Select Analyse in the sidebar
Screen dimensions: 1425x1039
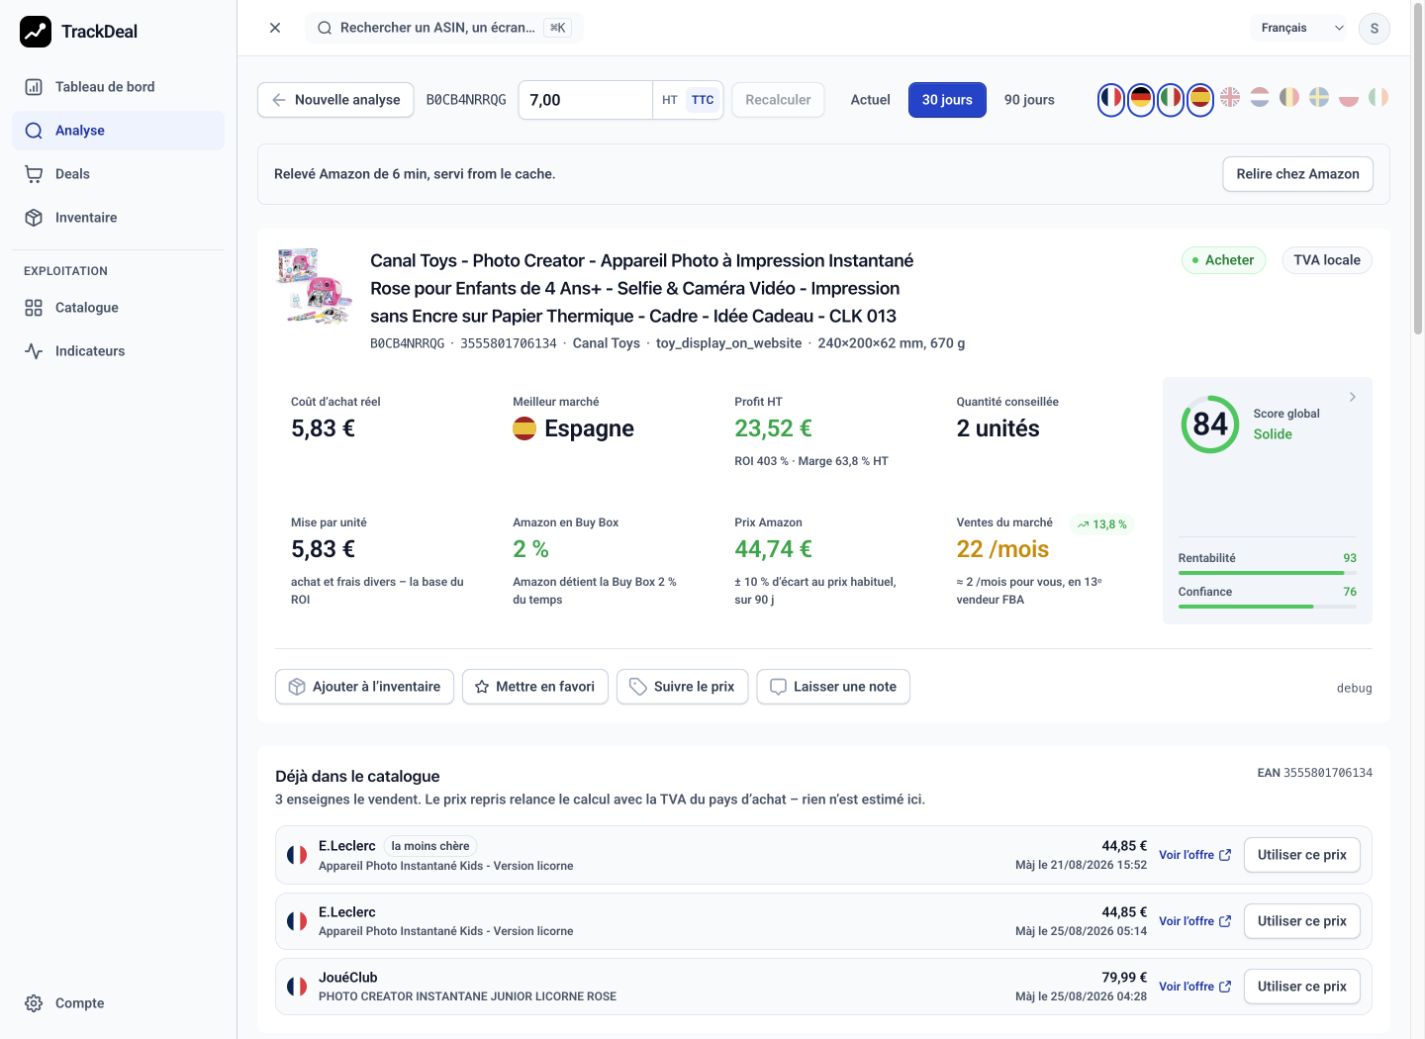(118, 130)
